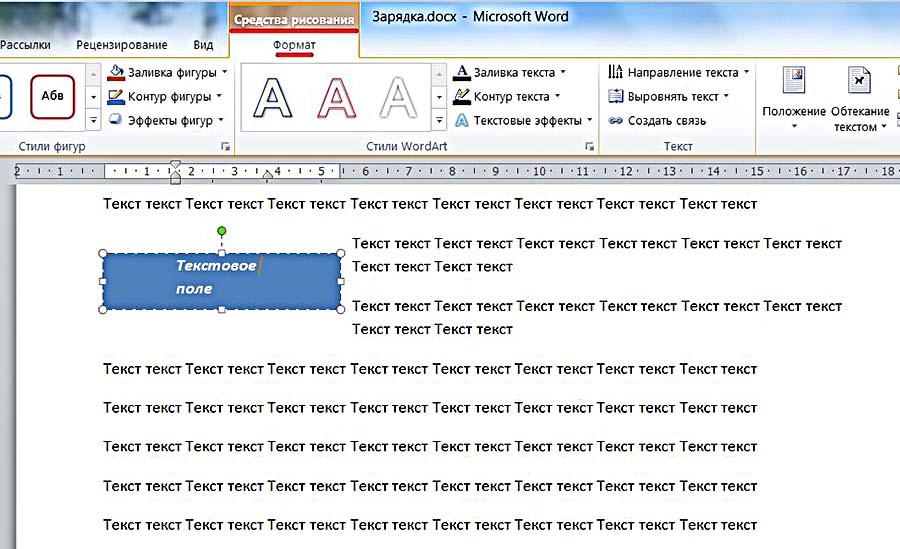The width and height of the screenshot is (900, 549).
Task: Click the left indent marker on the ruler
Action: [x=176, y=179]
